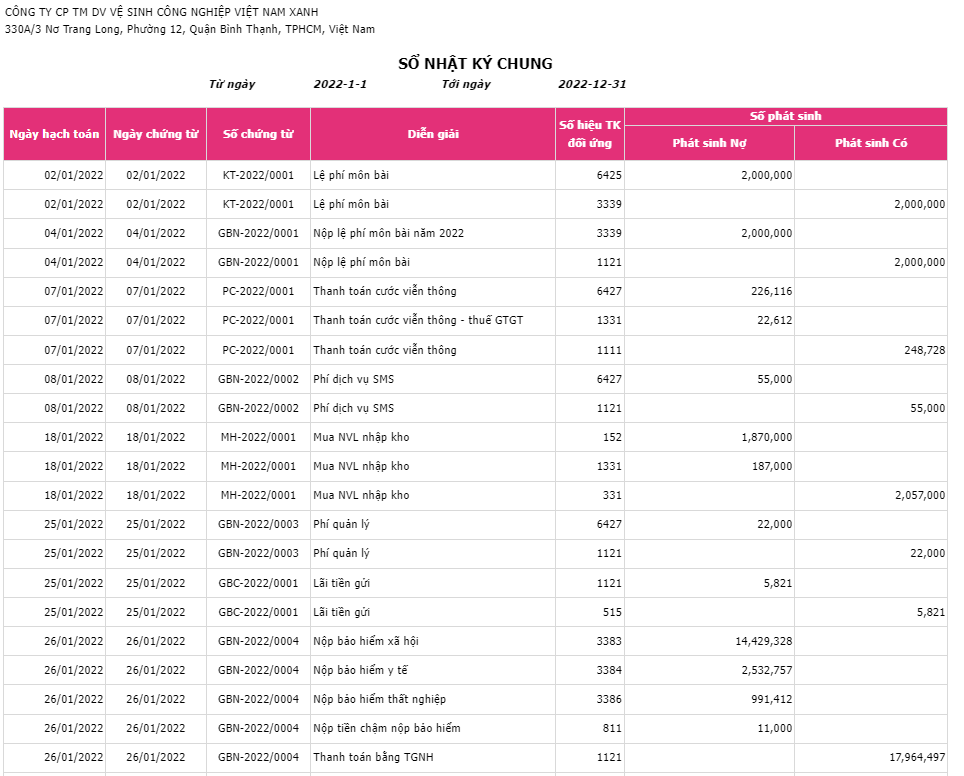Click the 'Phát sinh Nợ' column header
Image resolution: width=964 pixels, height=776 pixels.
709,143
